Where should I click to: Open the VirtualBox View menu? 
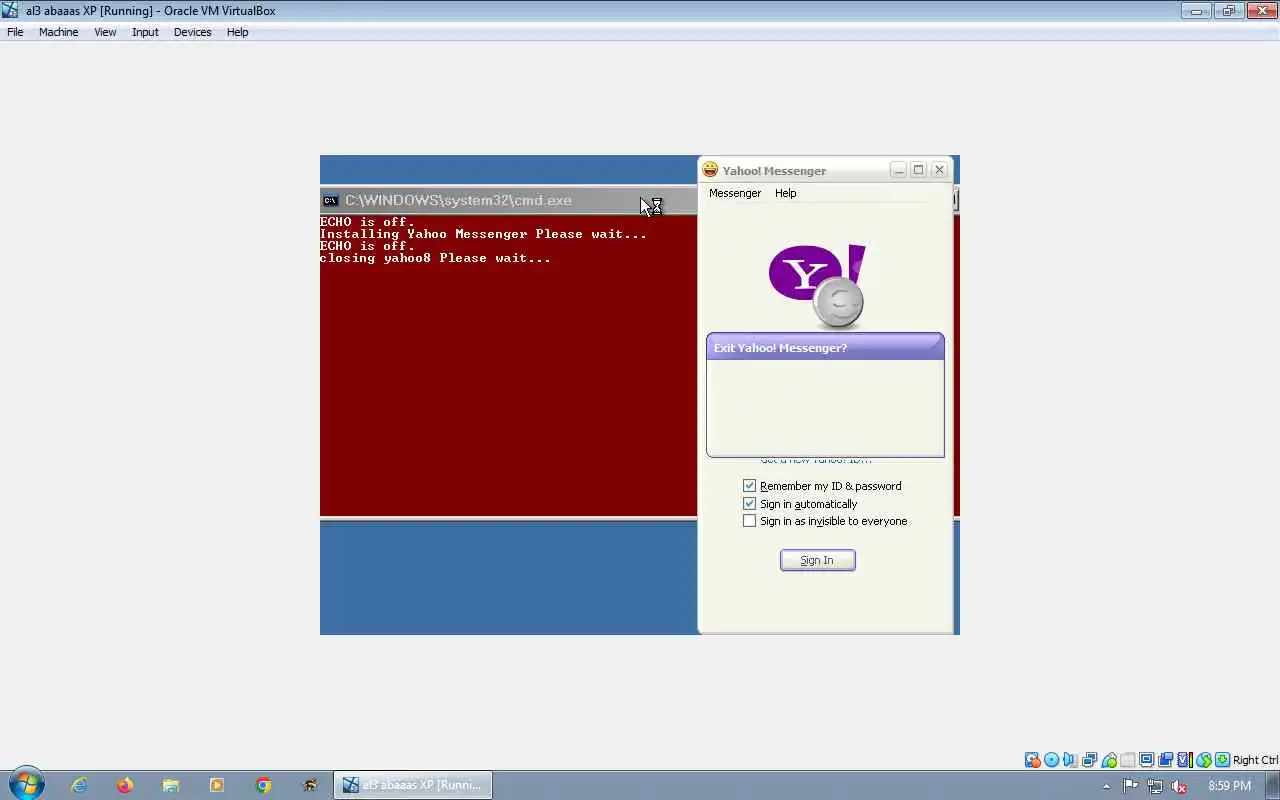tap(105, 32)
